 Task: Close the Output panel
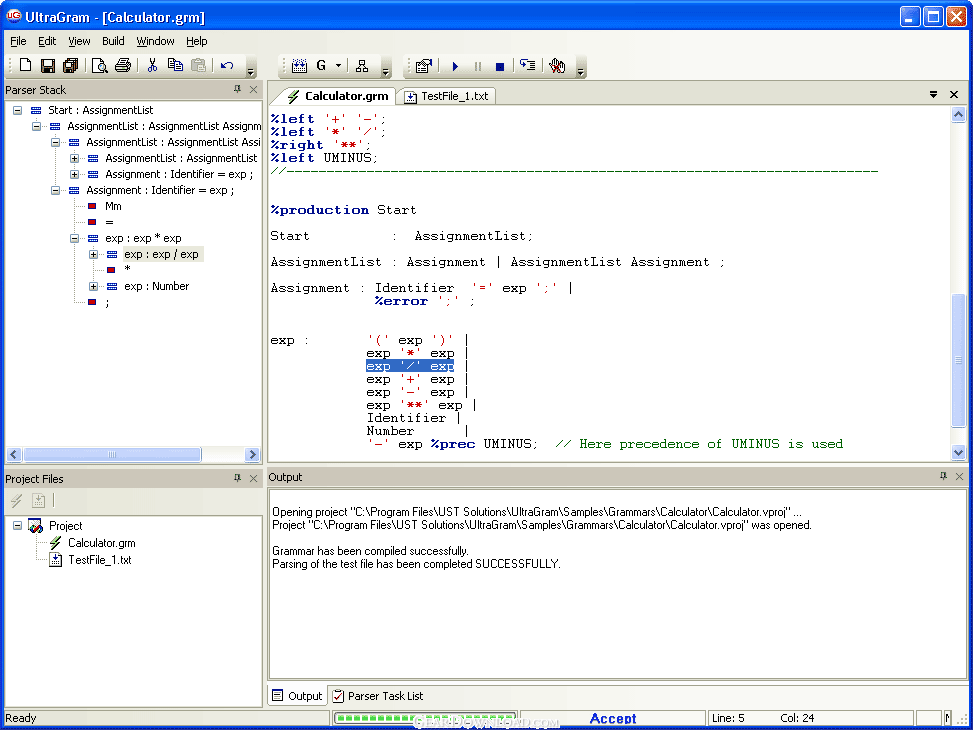pyautogui.click(x=959, y=476)
